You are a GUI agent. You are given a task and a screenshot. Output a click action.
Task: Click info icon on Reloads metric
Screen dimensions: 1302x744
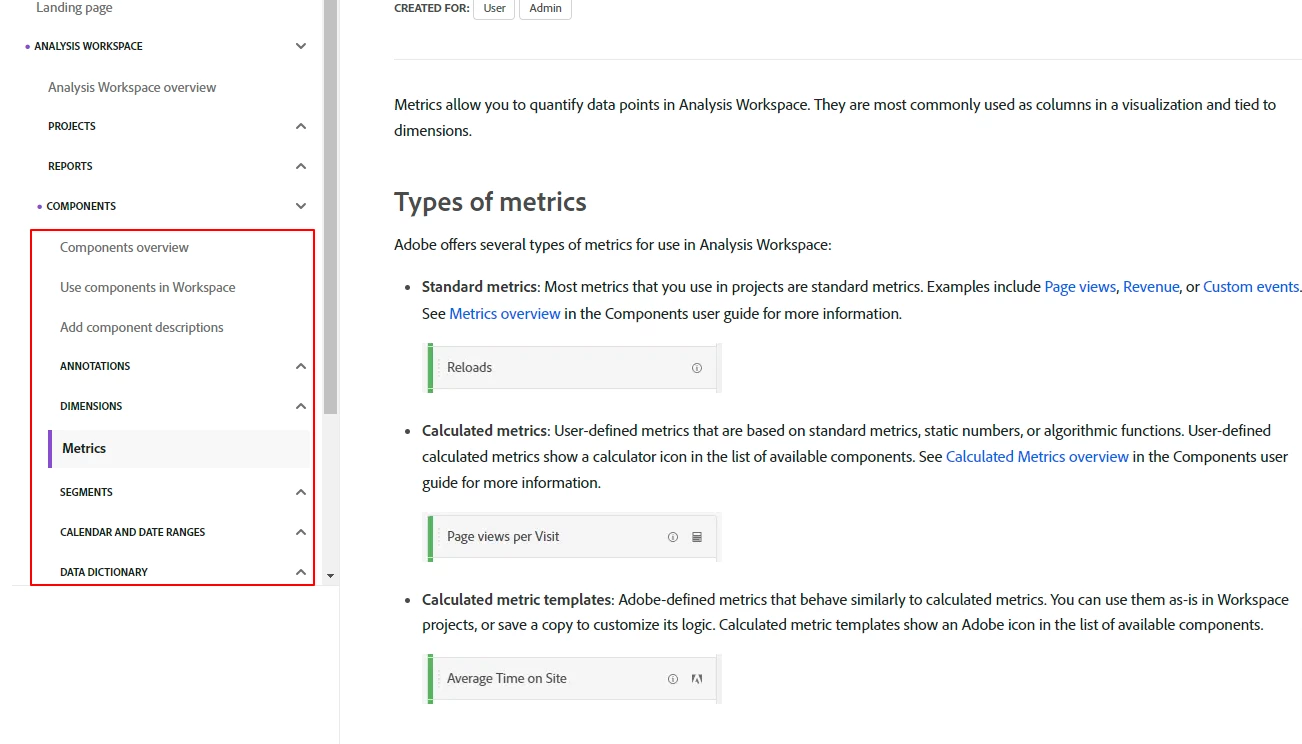[697, 368]
